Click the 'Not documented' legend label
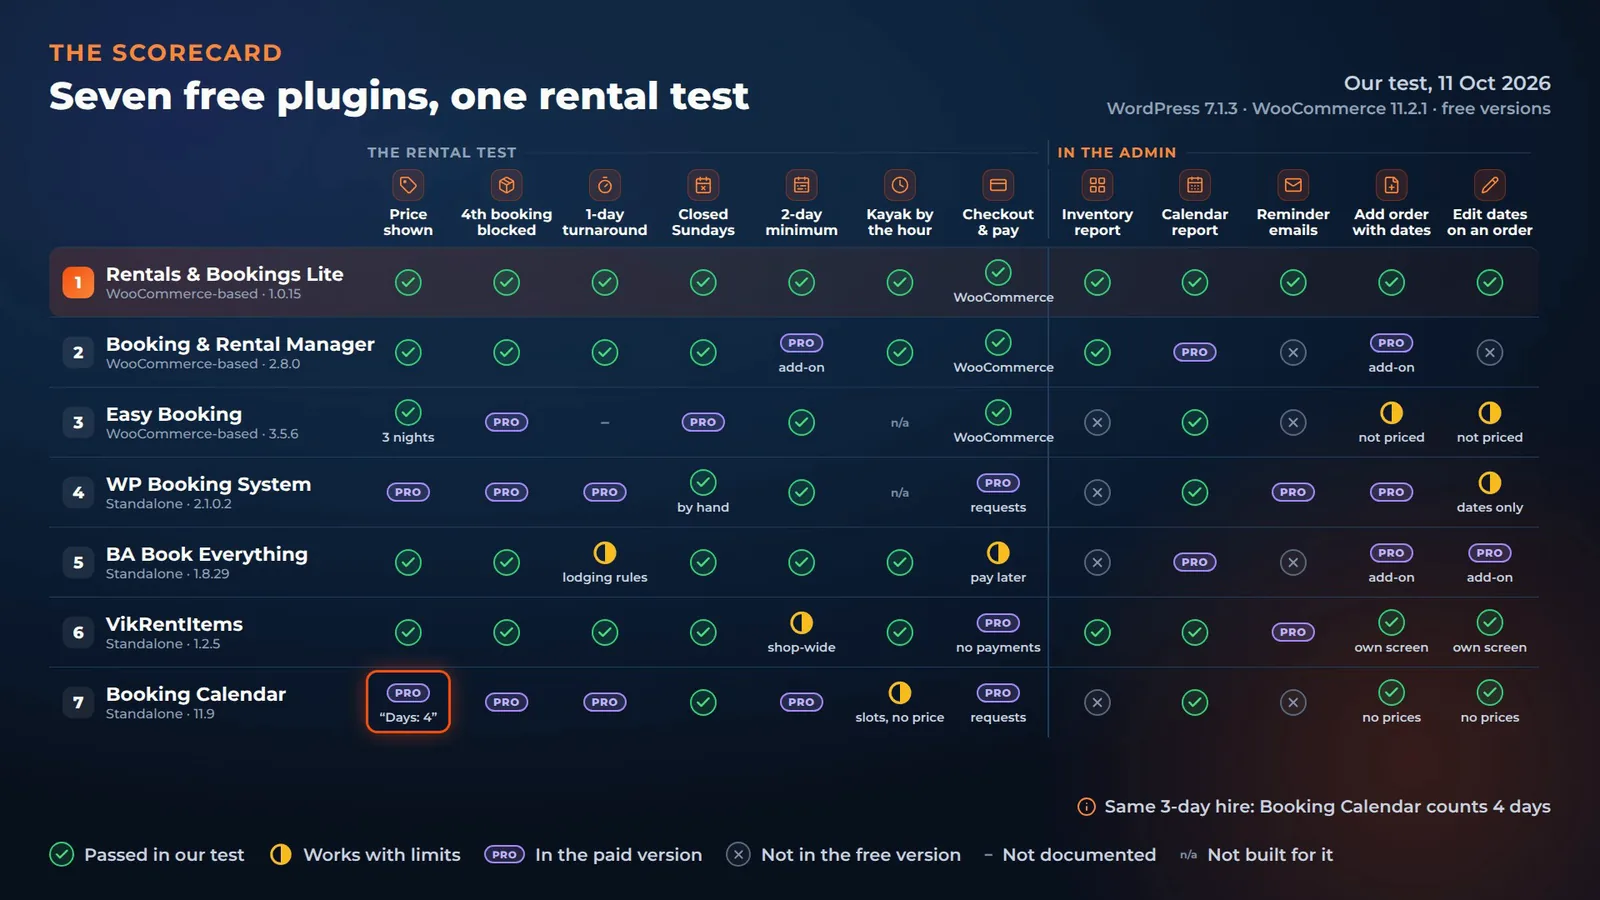 [1079, 854]
